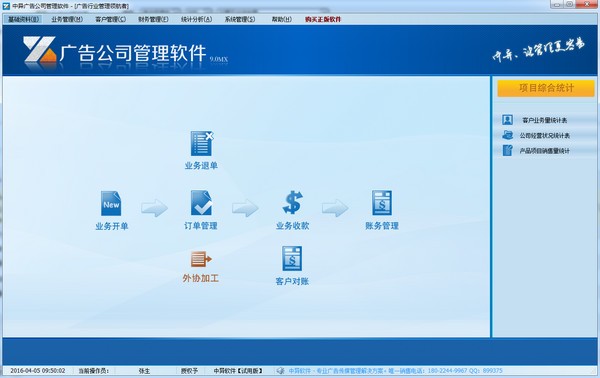Image resolution: width=600 pixels, height=378 pixels.
Task: Open the 统计分析 menu
Action: point(196,19)
